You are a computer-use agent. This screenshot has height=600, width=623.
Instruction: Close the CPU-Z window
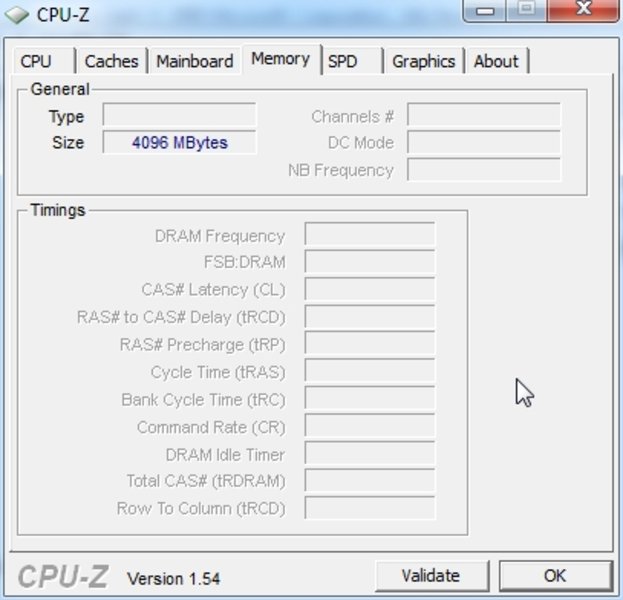coord(583,10)
